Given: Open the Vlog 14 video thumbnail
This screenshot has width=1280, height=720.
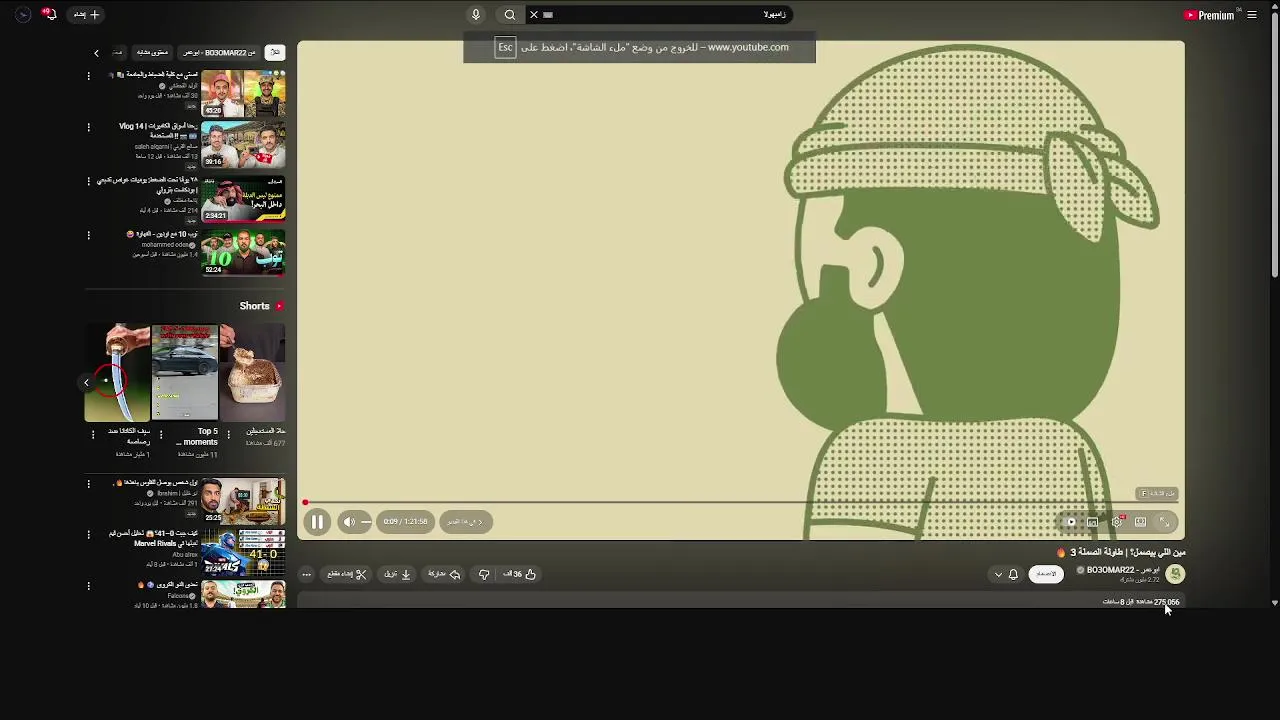Looking at the screenshot, I should tap(243, 146).
